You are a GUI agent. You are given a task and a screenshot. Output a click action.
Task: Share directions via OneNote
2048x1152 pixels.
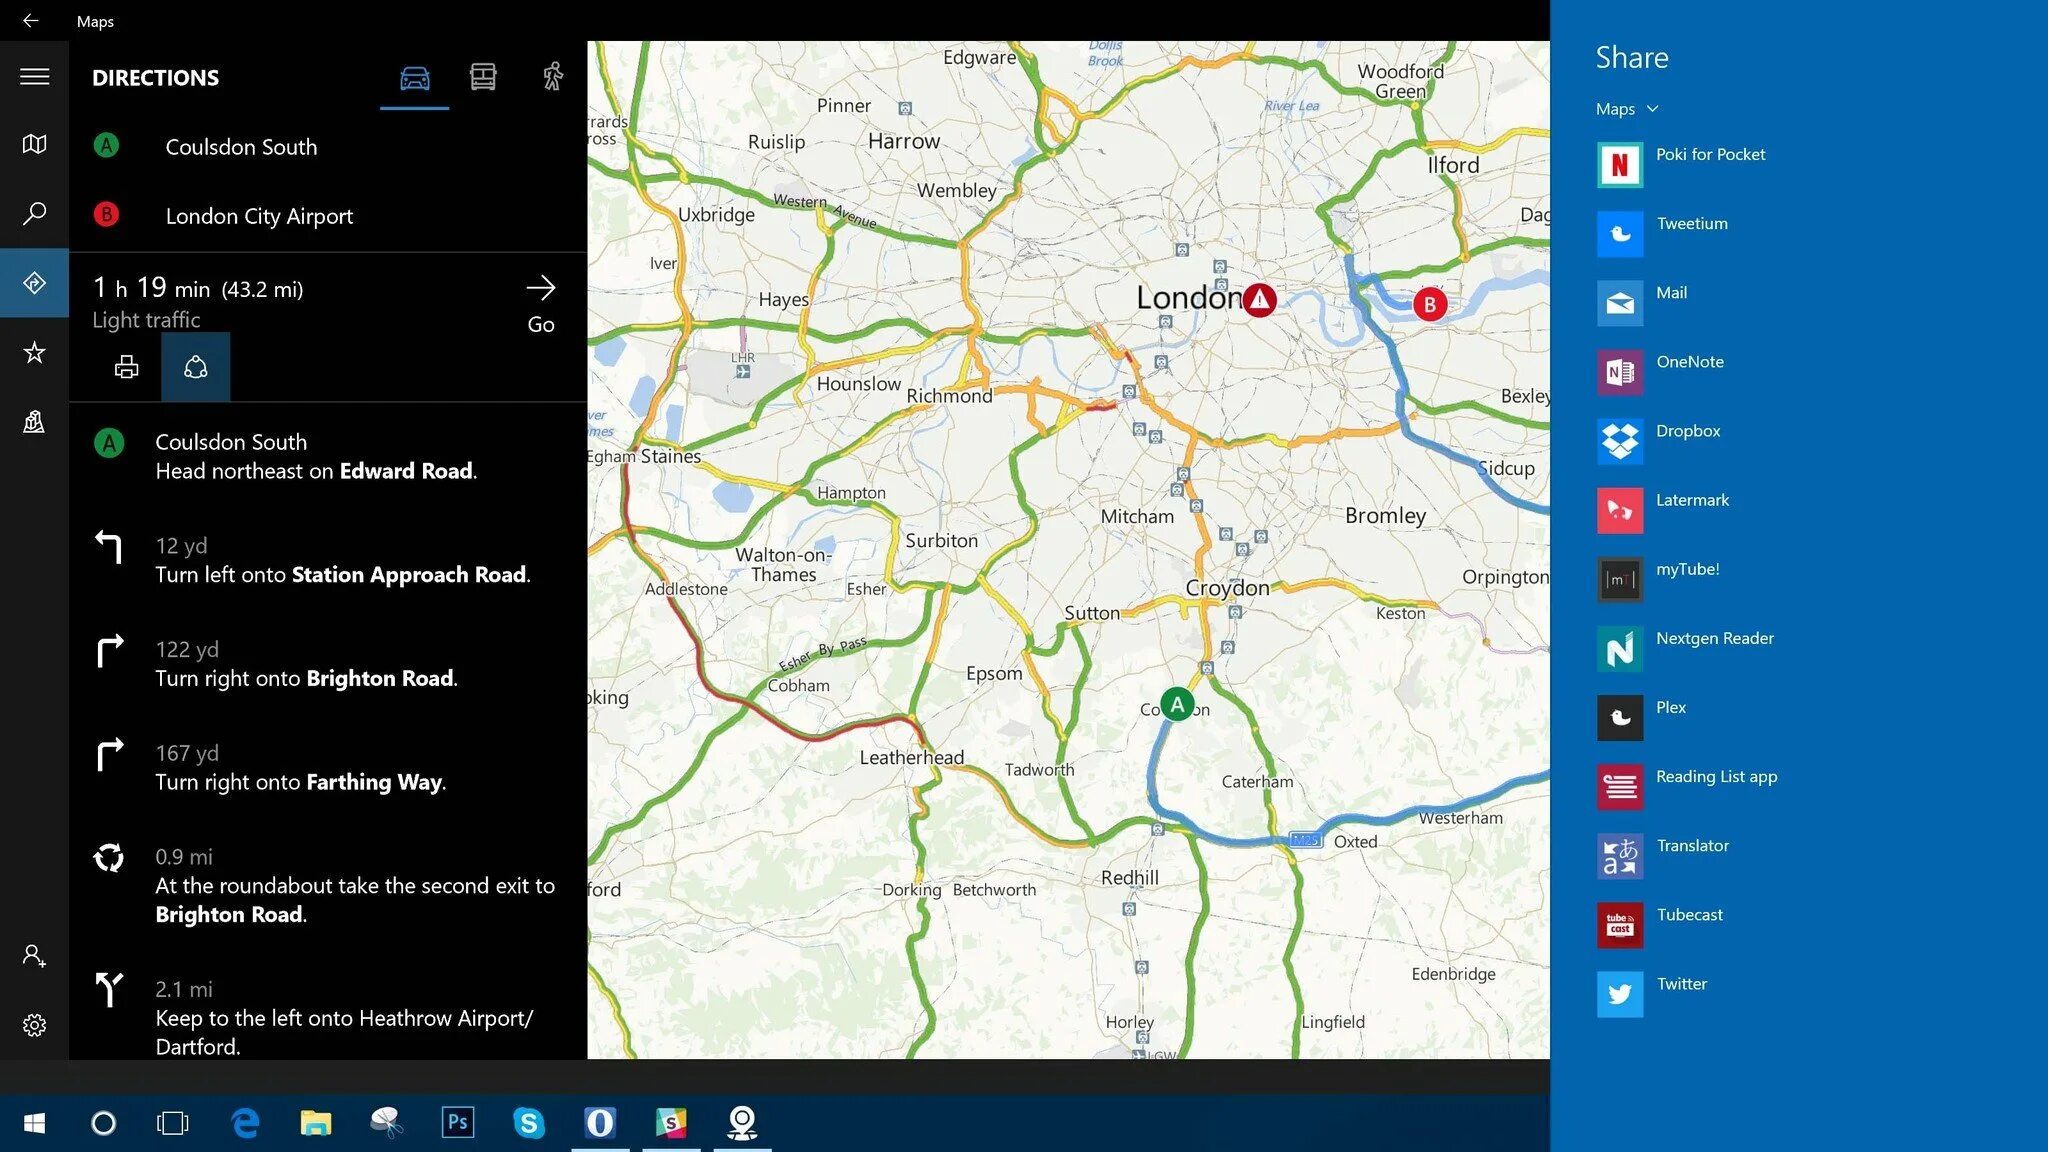click(x=1689, y=363)
